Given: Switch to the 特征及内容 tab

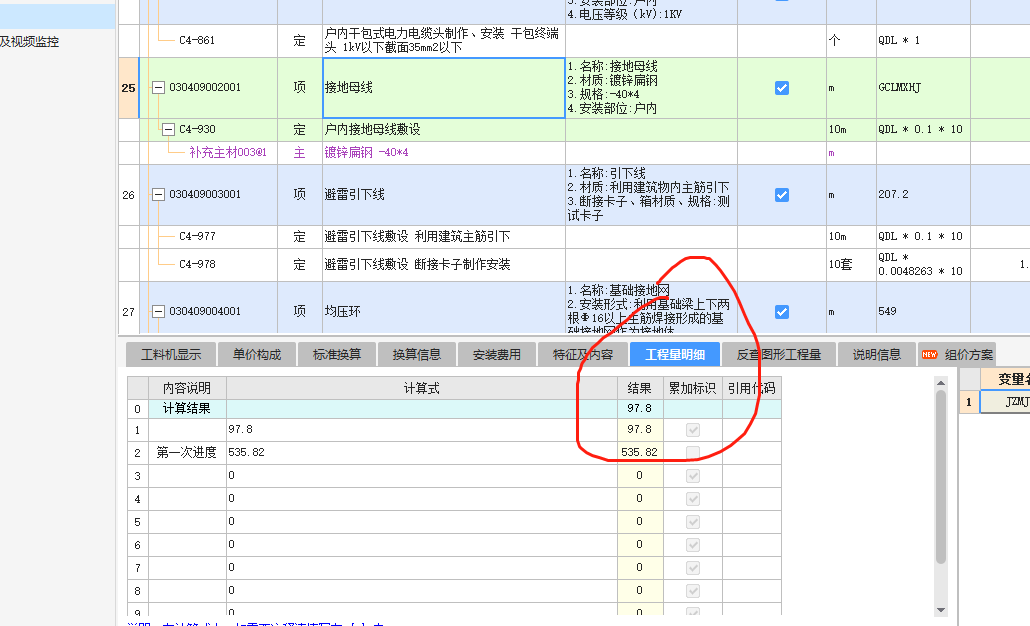Looking at the screenshot, I should point(583,355).
